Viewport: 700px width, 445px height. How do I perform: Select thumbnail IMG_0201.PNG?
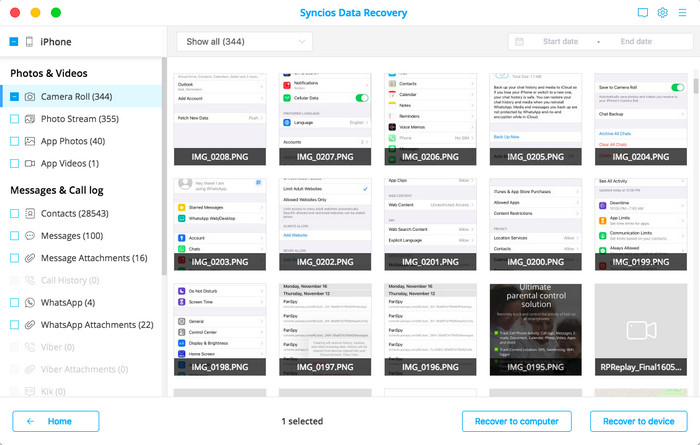pos(430,225)
